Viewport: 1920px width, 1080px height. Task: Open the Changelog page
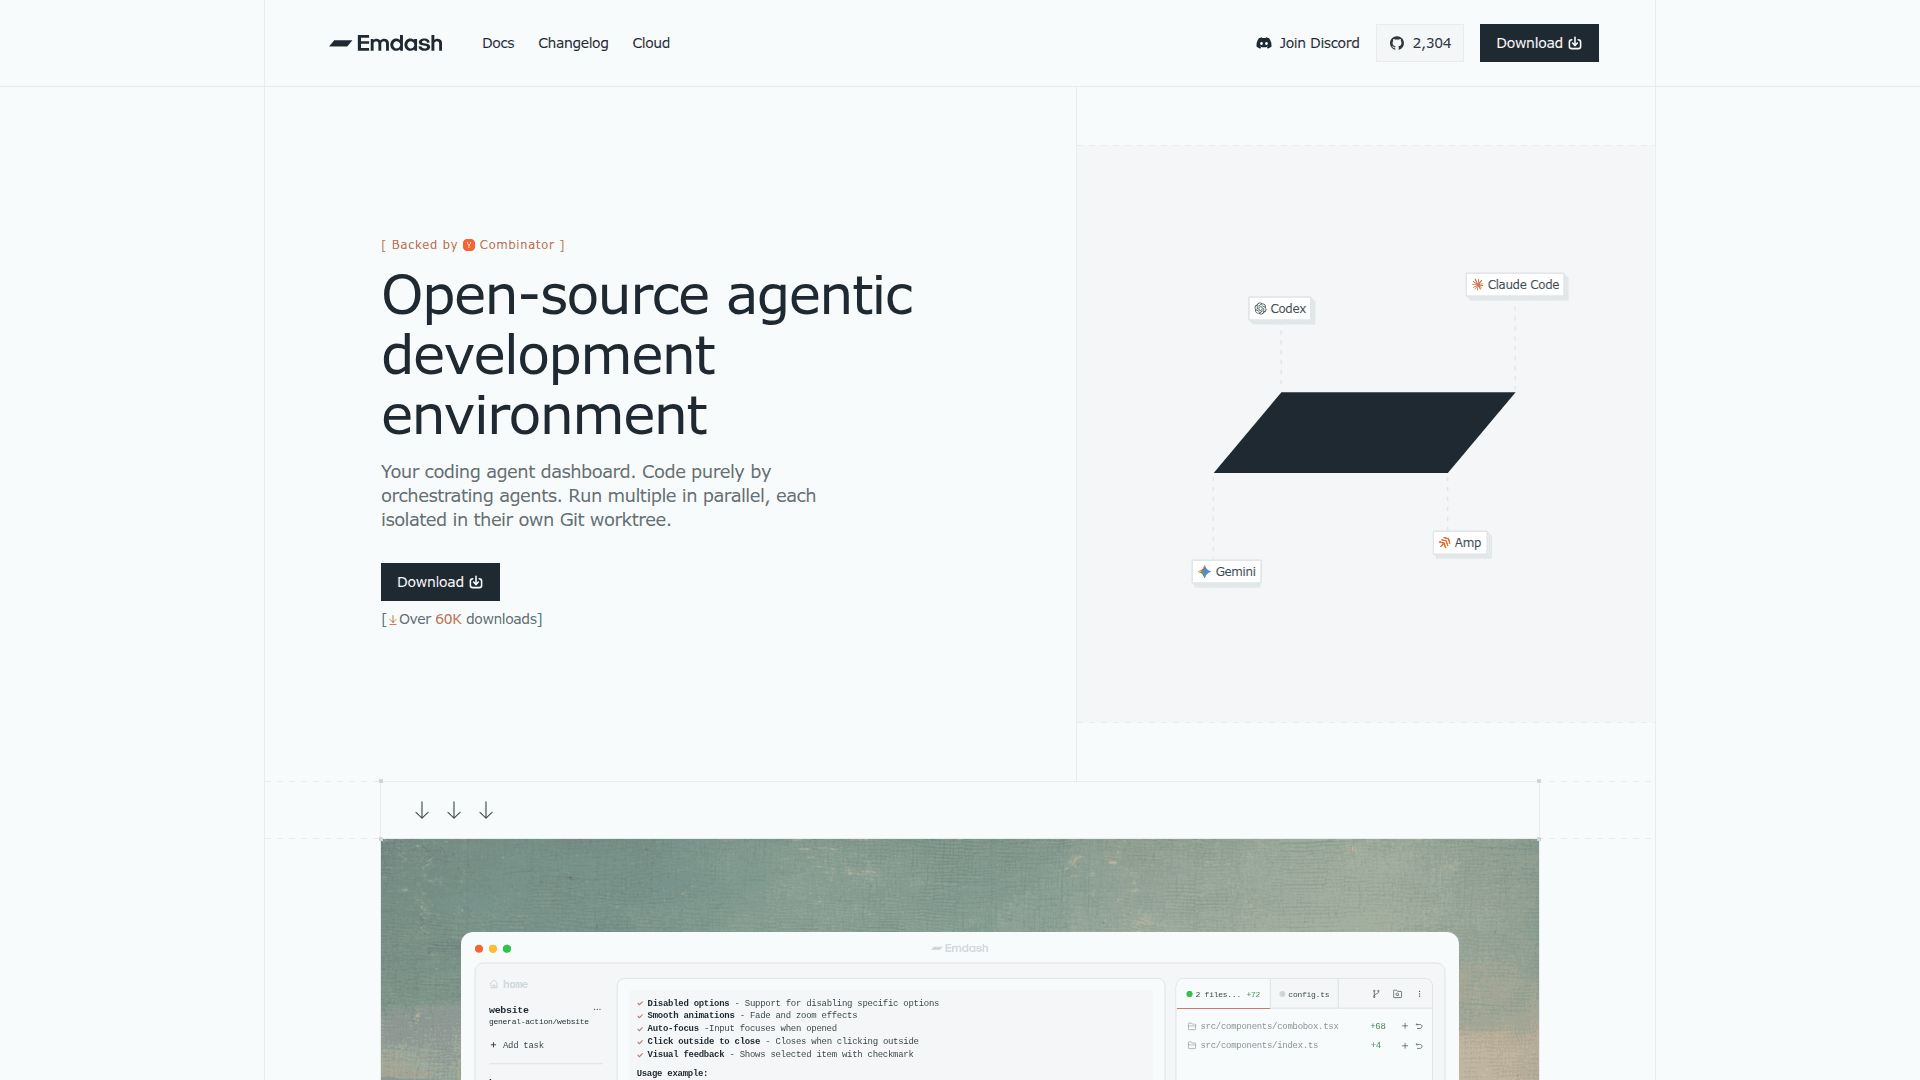point(573,43)
